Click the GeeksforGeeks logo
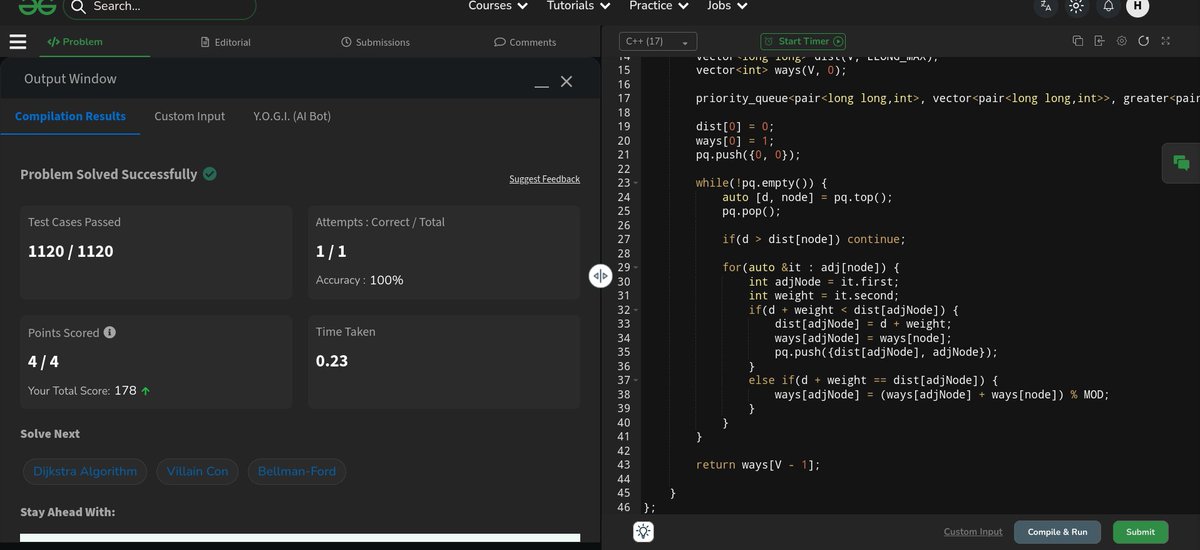Image resolution: width=1200 pixels, height=550 pixels. (x=37, y=6)
